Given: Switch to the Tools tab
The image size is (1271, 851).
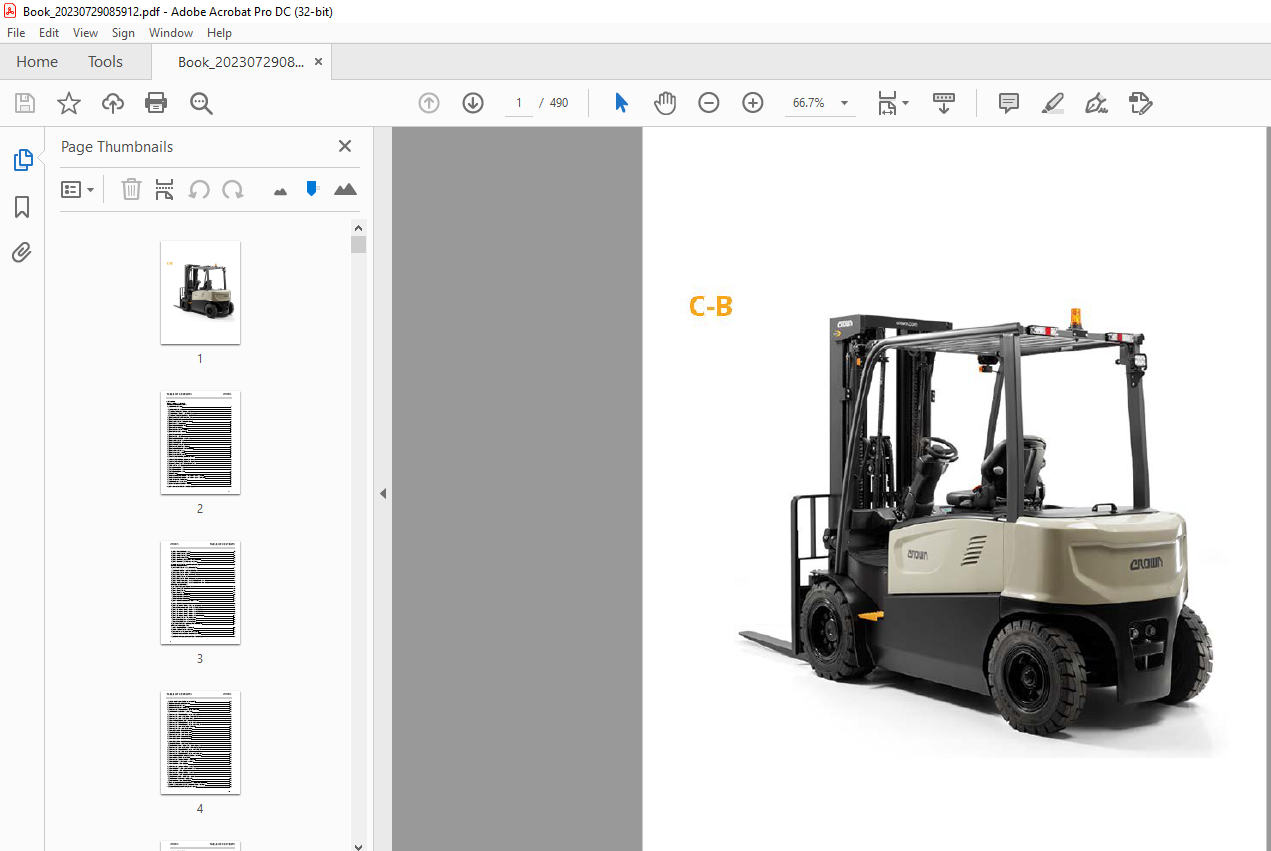Looking at the screenshot, I should click(105, 62).
